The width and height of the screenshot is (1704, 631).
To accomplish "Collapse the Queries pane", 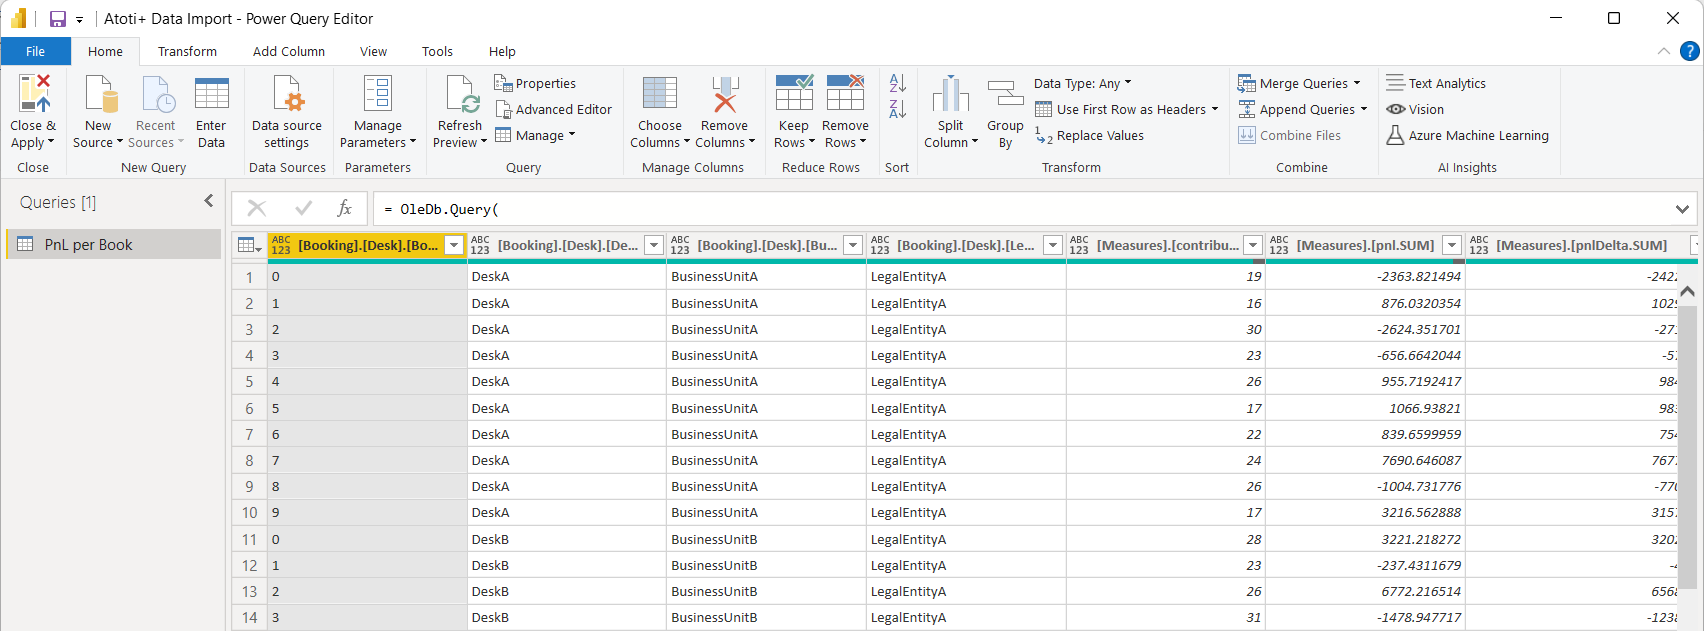I will tap(209, 201).
